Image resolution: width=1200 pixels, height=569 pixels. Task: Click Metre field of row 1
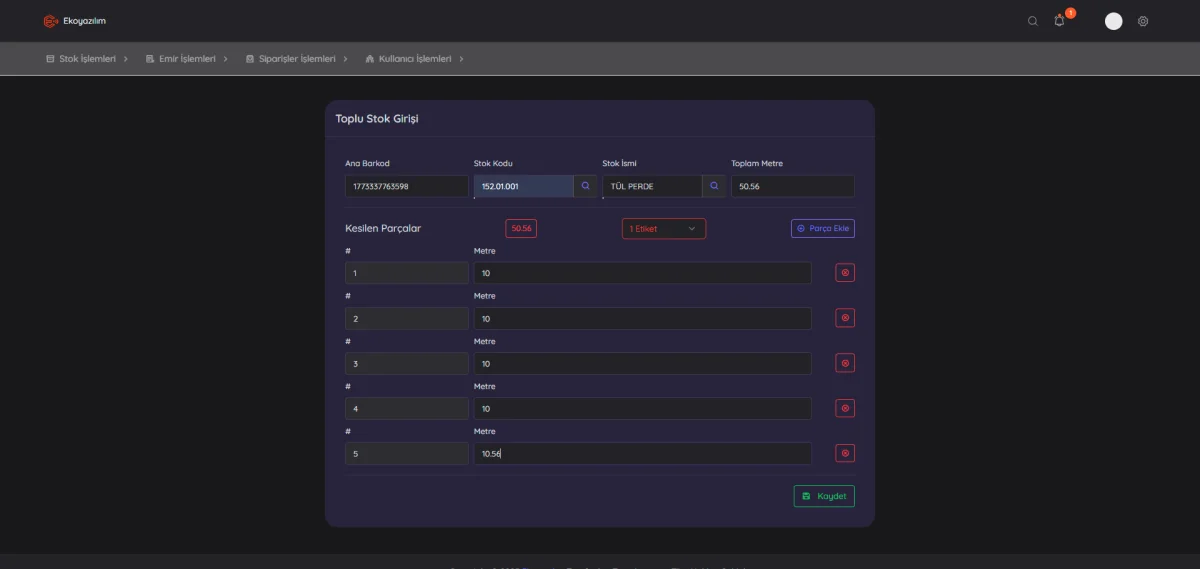(x=643, y=273)
